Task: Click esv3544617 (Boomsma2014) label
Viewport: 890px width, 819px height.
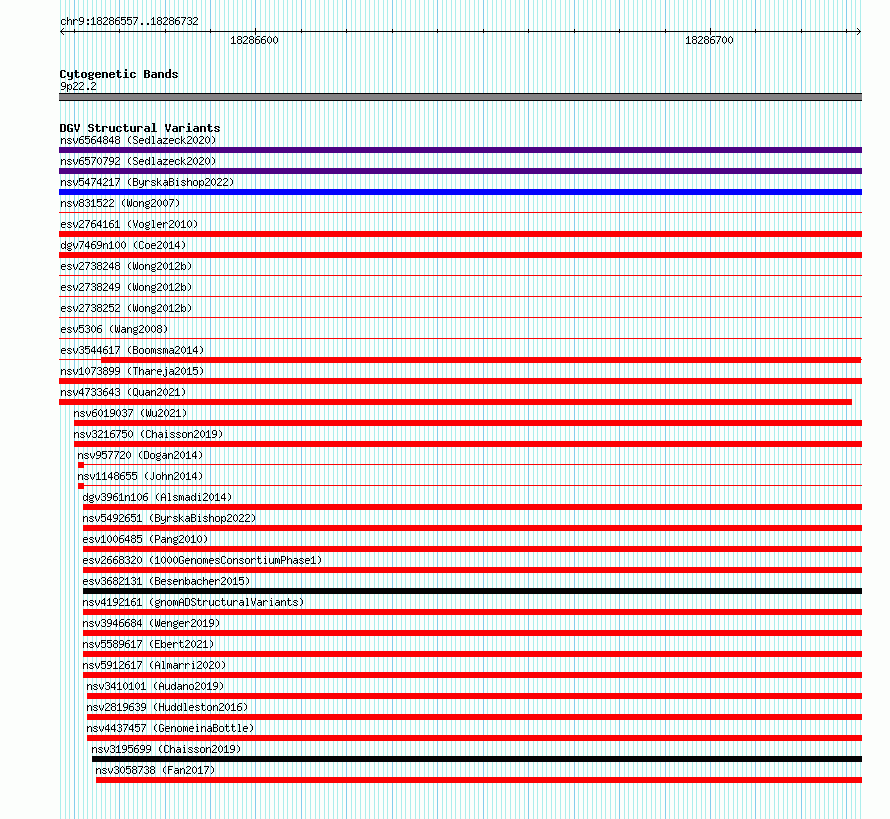Action: pos(132,350)
